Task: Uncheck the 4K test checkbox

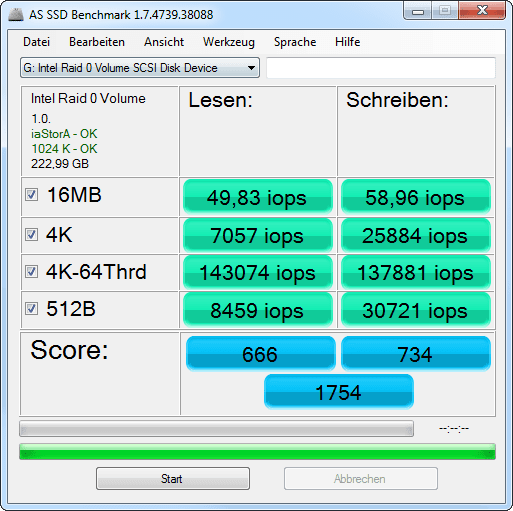Action: [32, 235]
